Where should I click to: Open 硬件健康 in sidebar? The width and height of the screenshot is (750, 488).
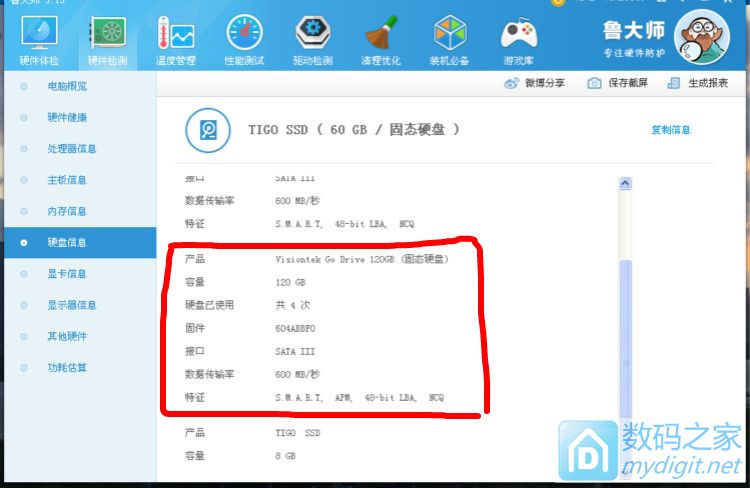67,117
